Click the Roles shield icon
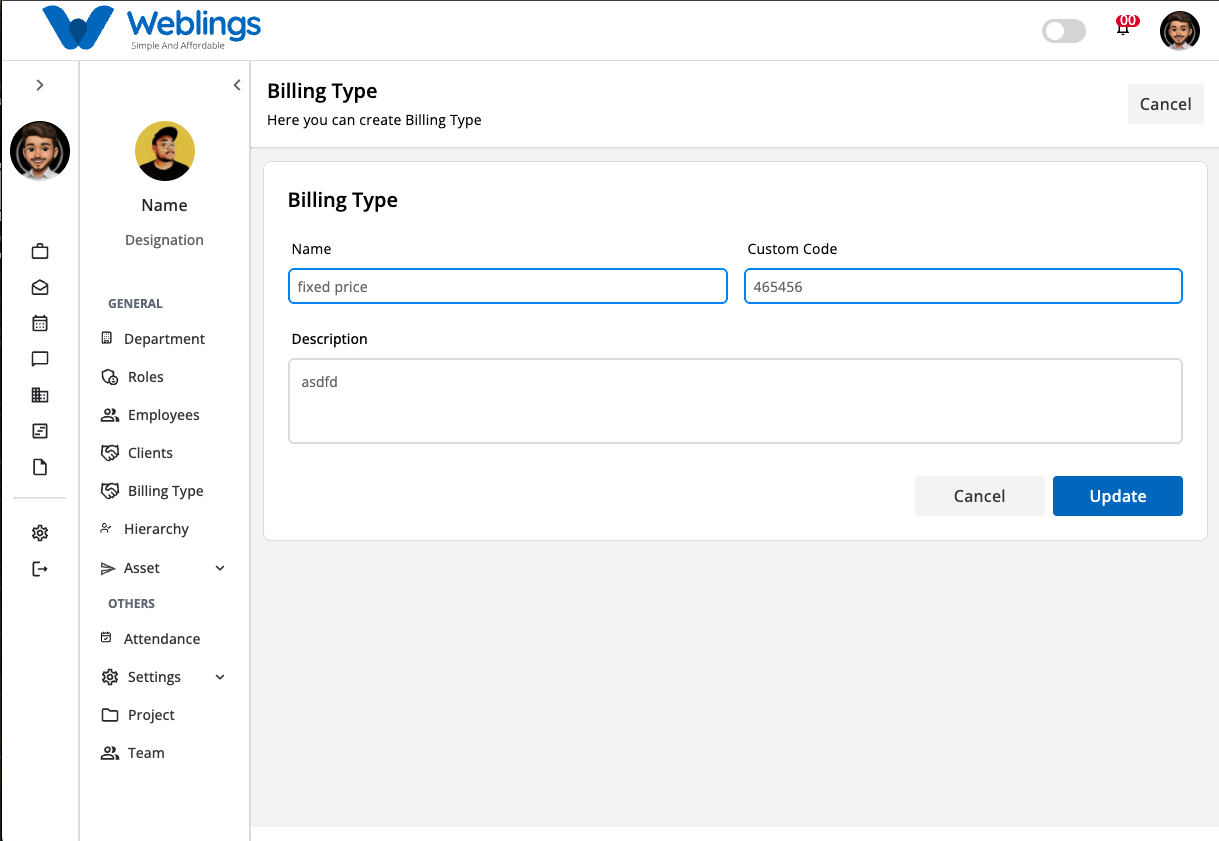This screenshot has width=1219, height=841. click(x=110, y=377)
